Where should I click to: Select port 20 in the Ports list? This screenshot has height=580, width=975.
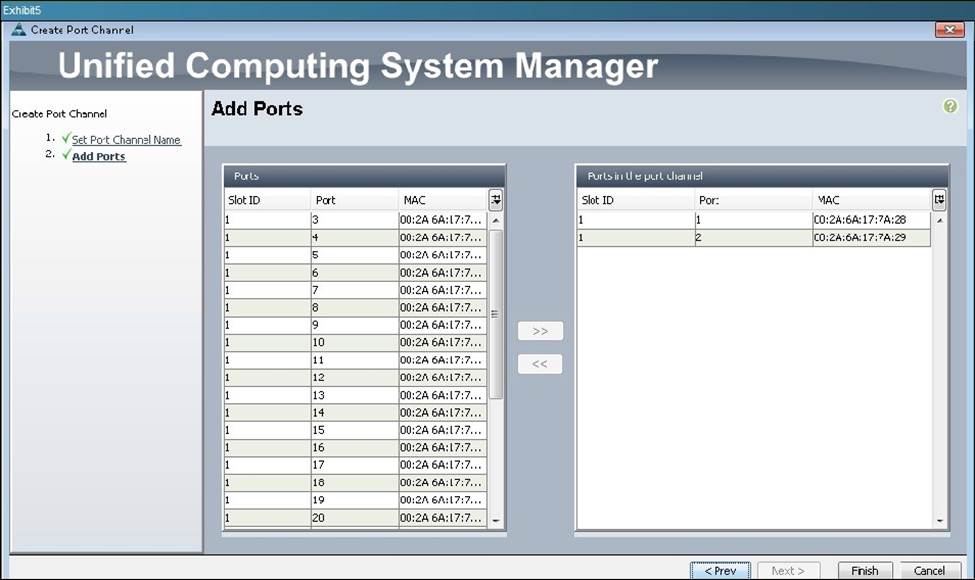(x=356, y=517)
